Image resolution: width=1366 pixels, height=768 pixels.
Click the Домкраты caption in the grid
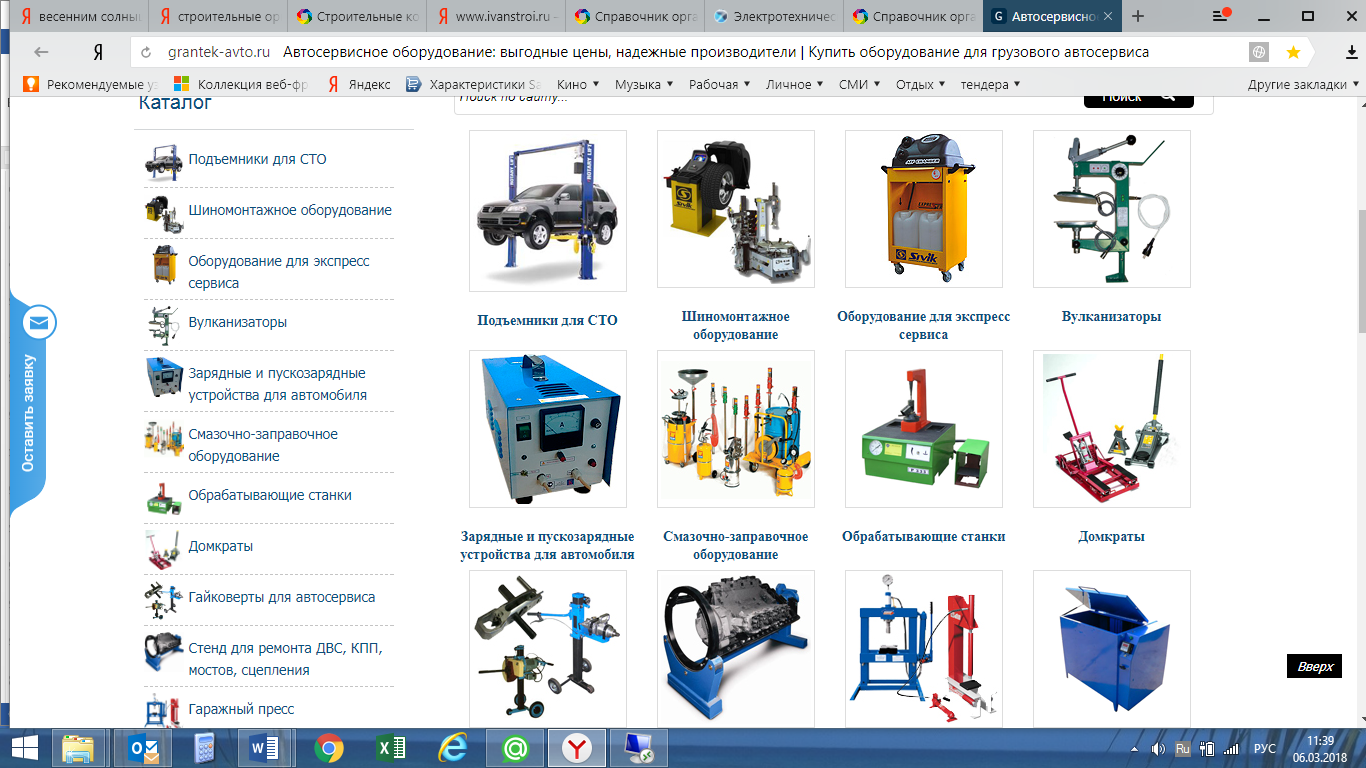1112,536
